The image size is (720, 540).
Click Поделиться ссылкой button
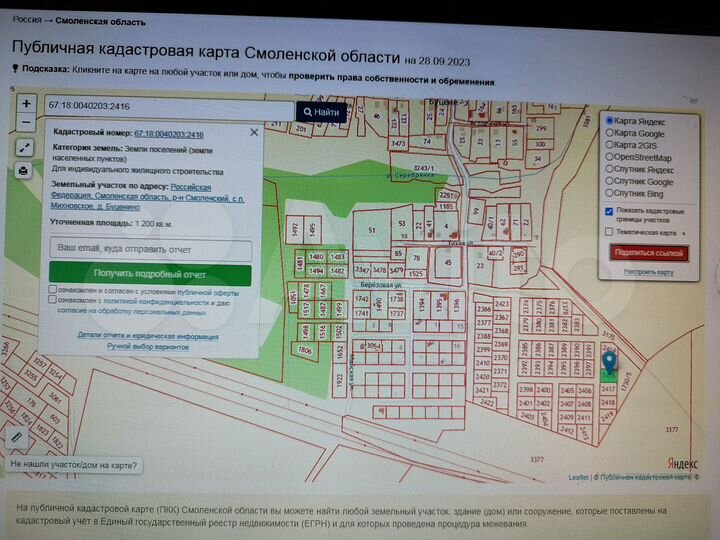[x=648, y=253]
